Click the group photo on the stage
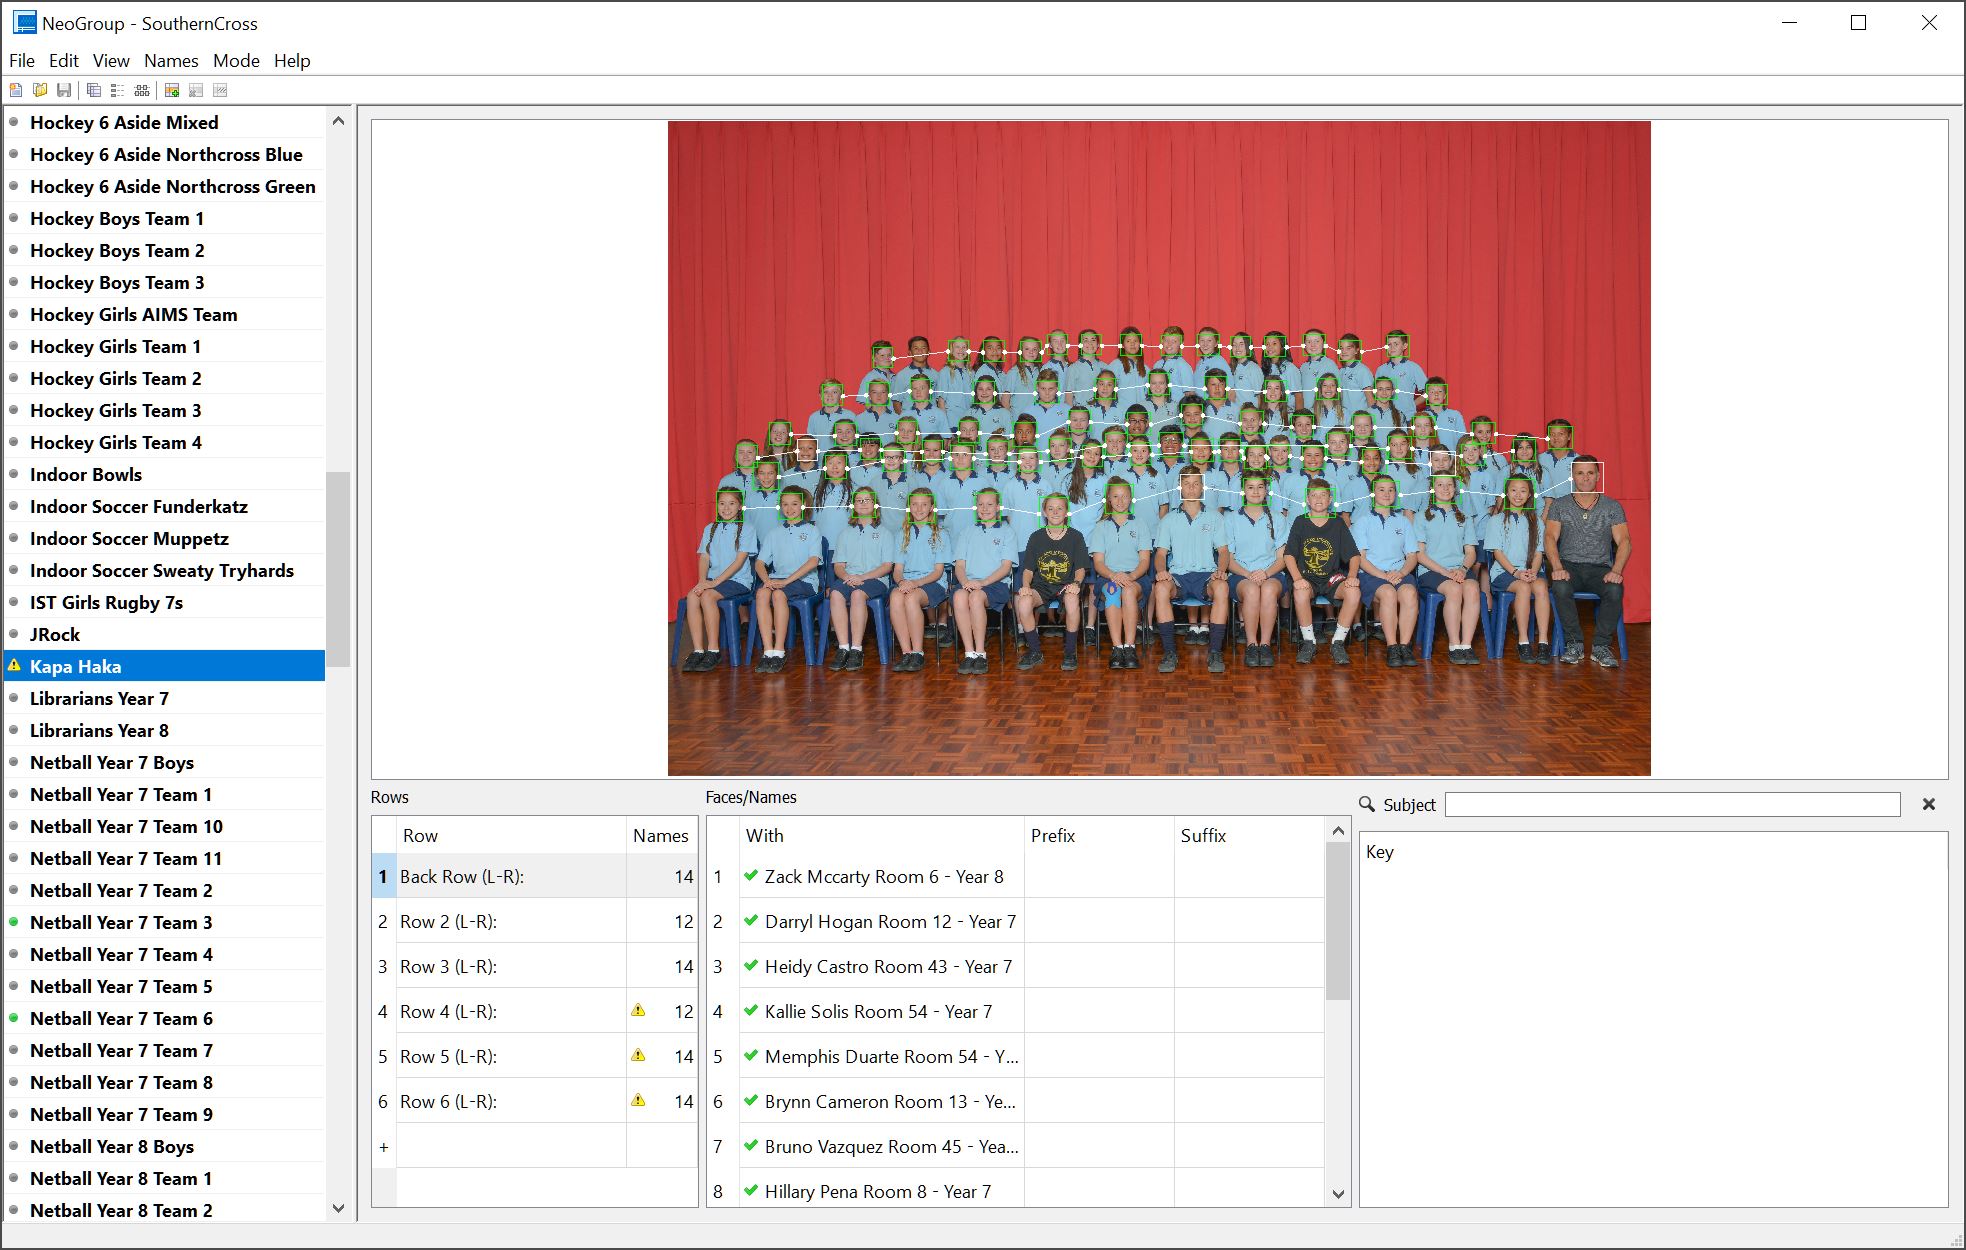The image size is (1966, 1250). pos(1159,448)
